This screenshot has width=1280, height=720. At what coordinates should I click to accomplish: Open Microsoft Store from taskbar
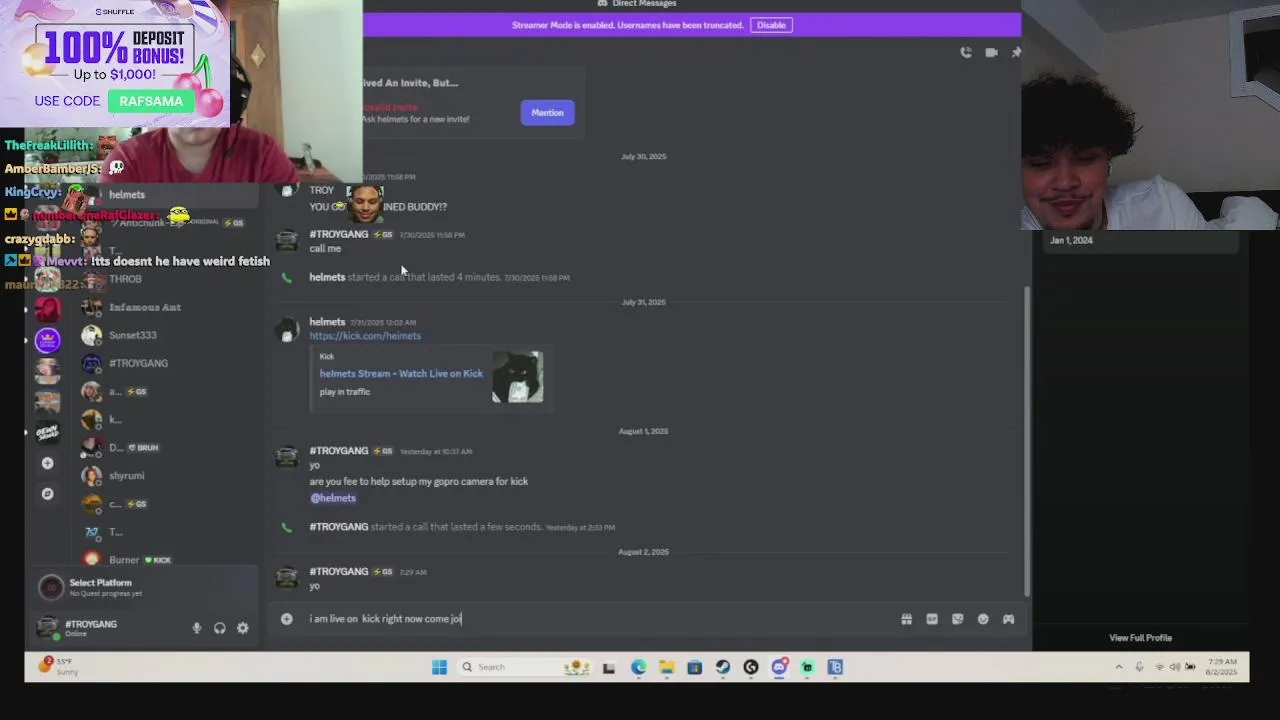pos(694,667)
